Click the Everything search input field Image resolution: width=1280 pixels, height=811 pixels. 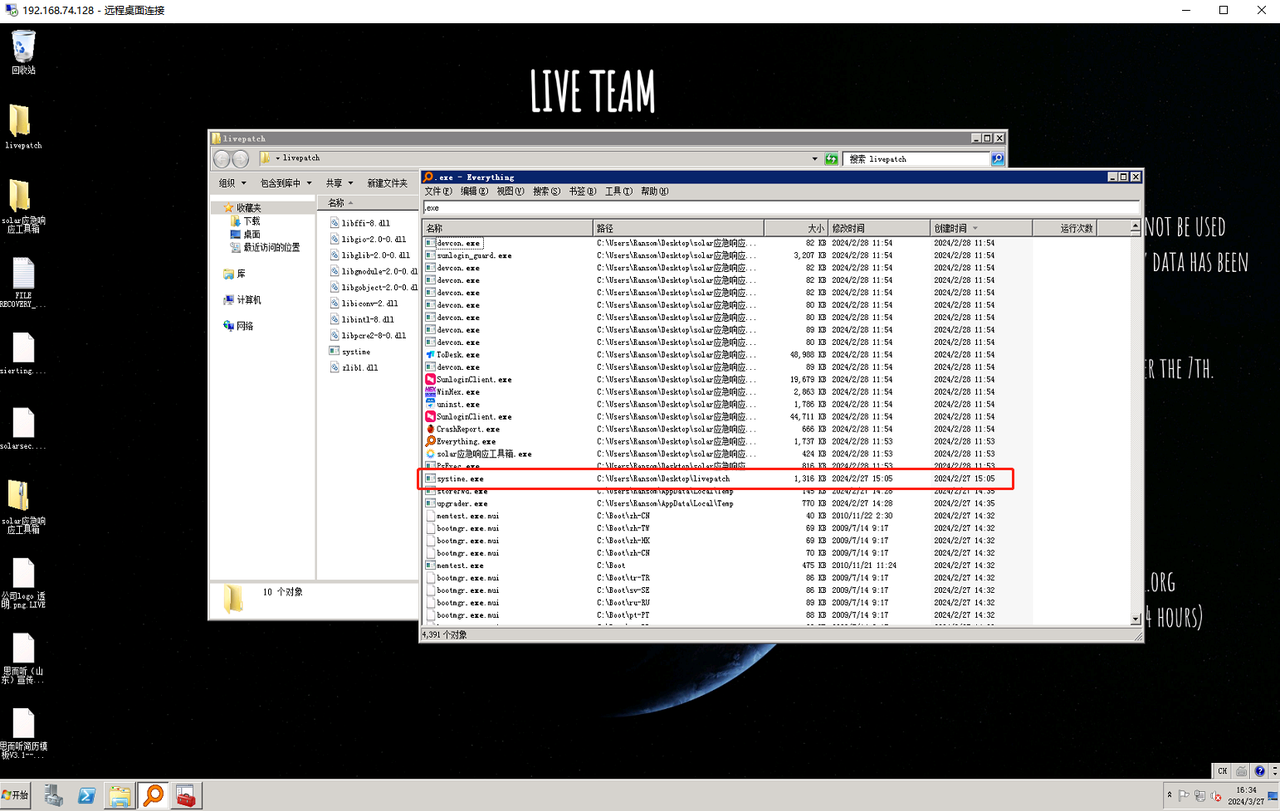tap(780, 208)
